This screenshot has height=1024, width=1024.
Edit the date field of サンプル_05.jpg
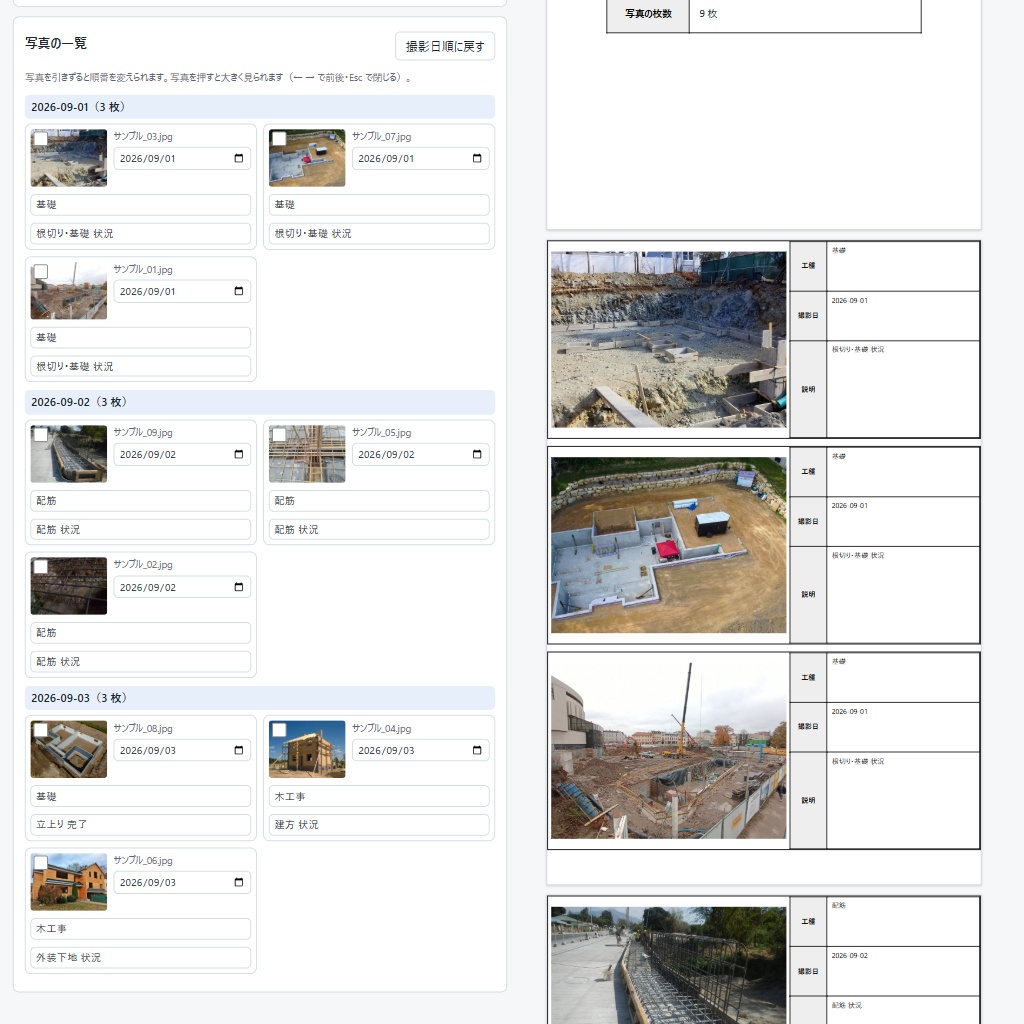(421, 455)
